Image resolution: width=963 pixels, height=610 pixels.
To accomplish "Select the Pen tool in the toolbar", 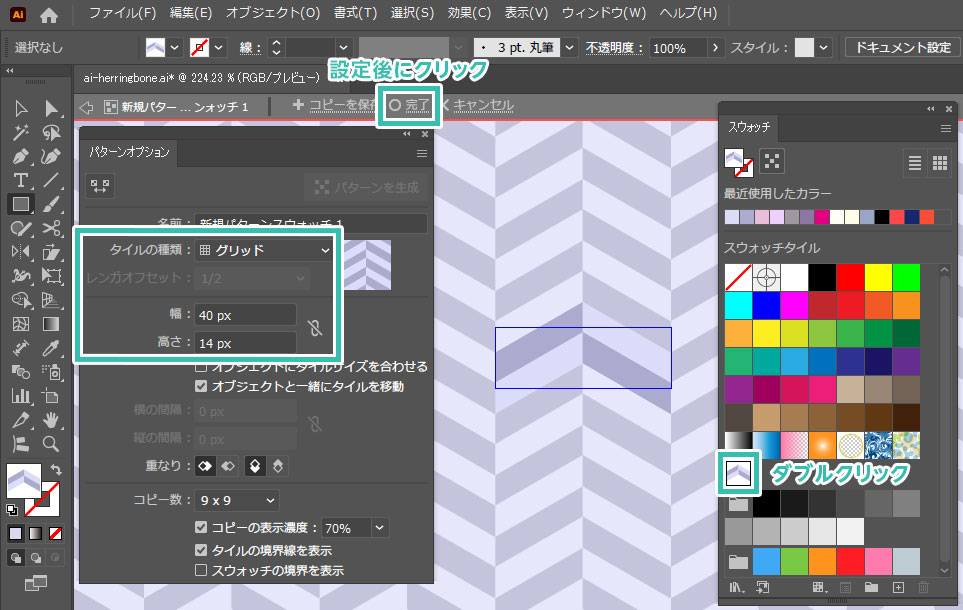I will (x=20, y=157).
